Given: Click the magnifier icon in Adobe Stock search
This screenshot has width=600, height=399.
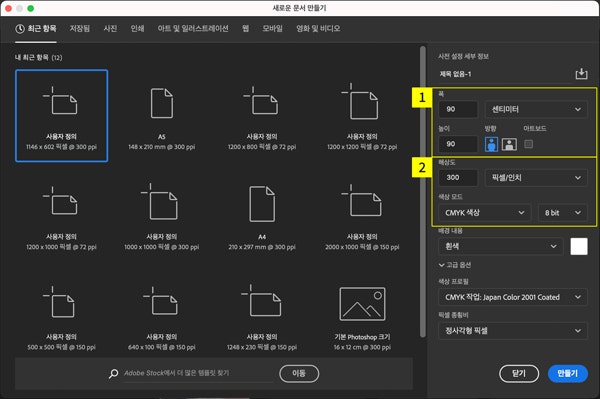Looking at the screenshot, I should pos(113,373).
